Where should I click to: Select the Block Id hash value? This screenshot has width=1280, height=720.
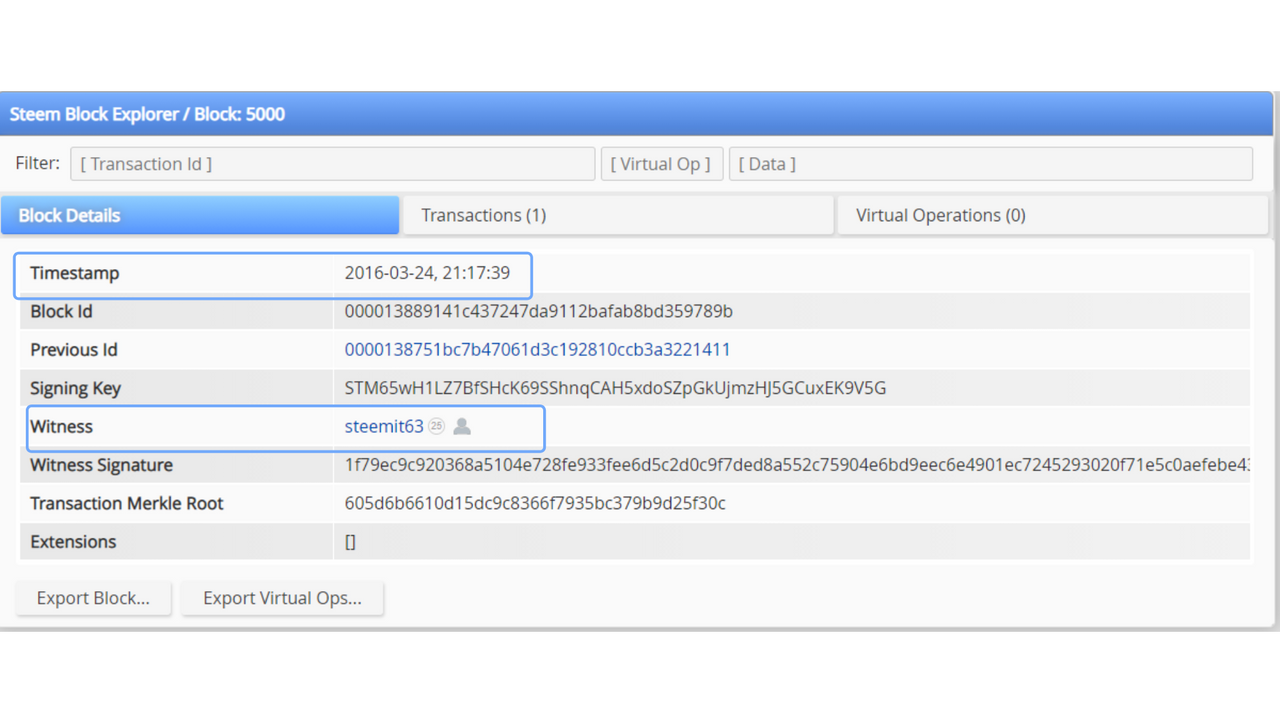click(538, 311)
